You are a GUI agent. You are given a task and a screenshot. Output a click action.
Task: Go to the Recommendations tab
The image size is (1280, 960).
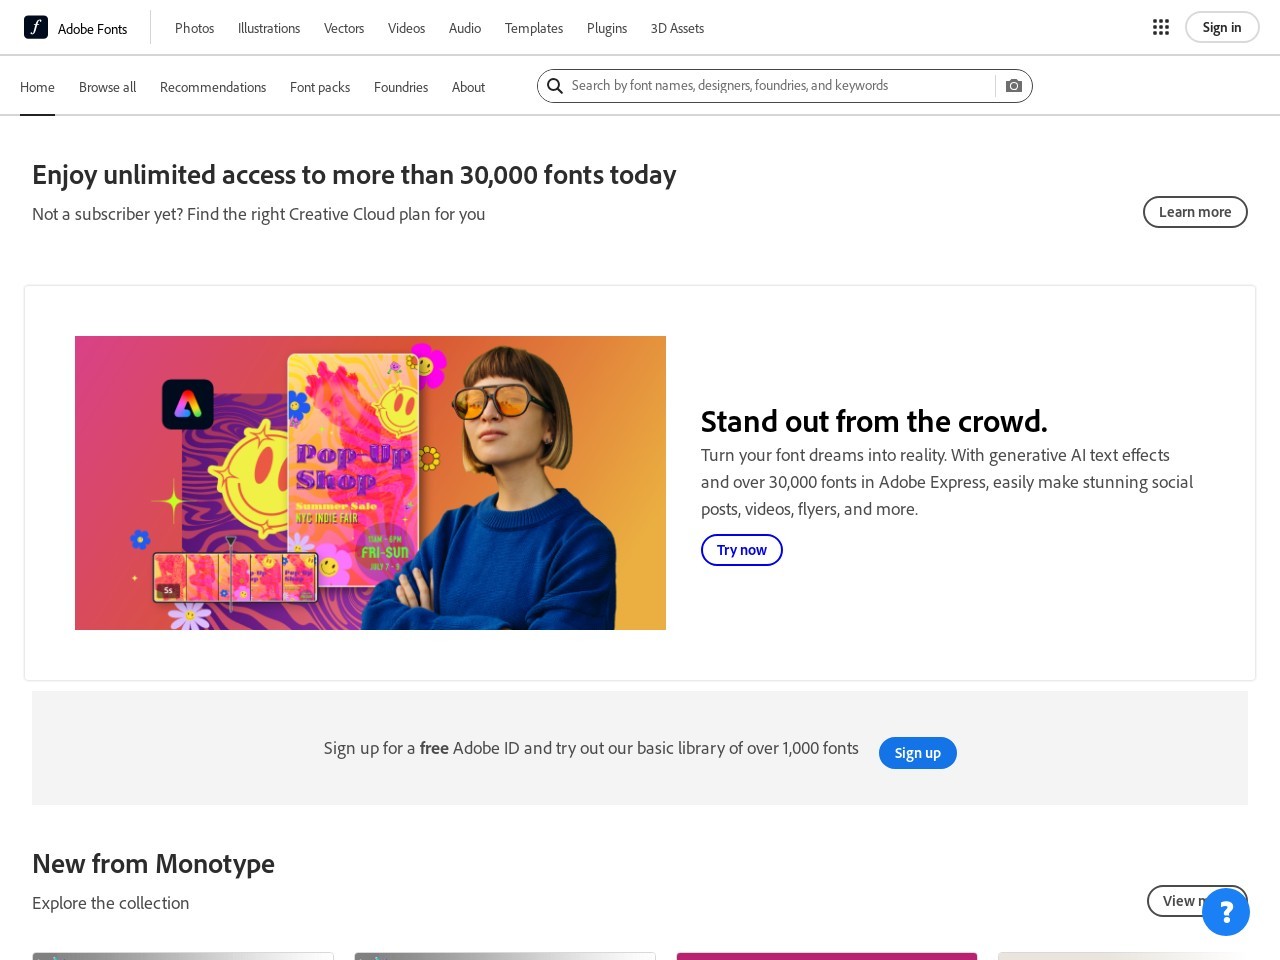[x=213, y=87]
